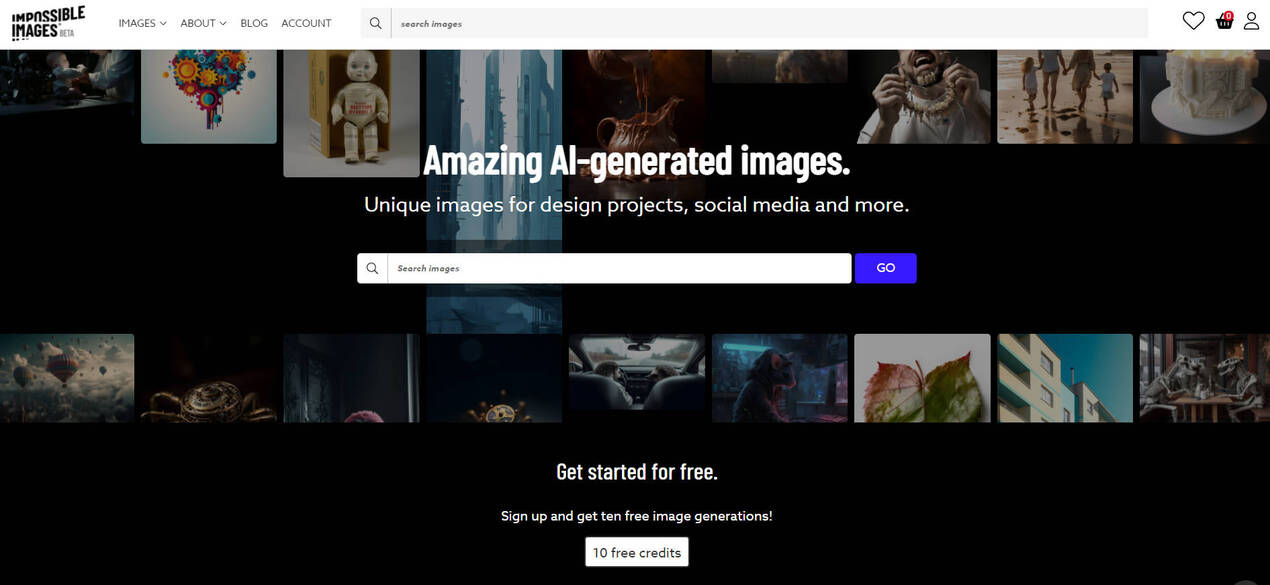Click the 10 free credits button
Image resolution: width=1270 pixels, height=585 pixels.
(637, 552)
